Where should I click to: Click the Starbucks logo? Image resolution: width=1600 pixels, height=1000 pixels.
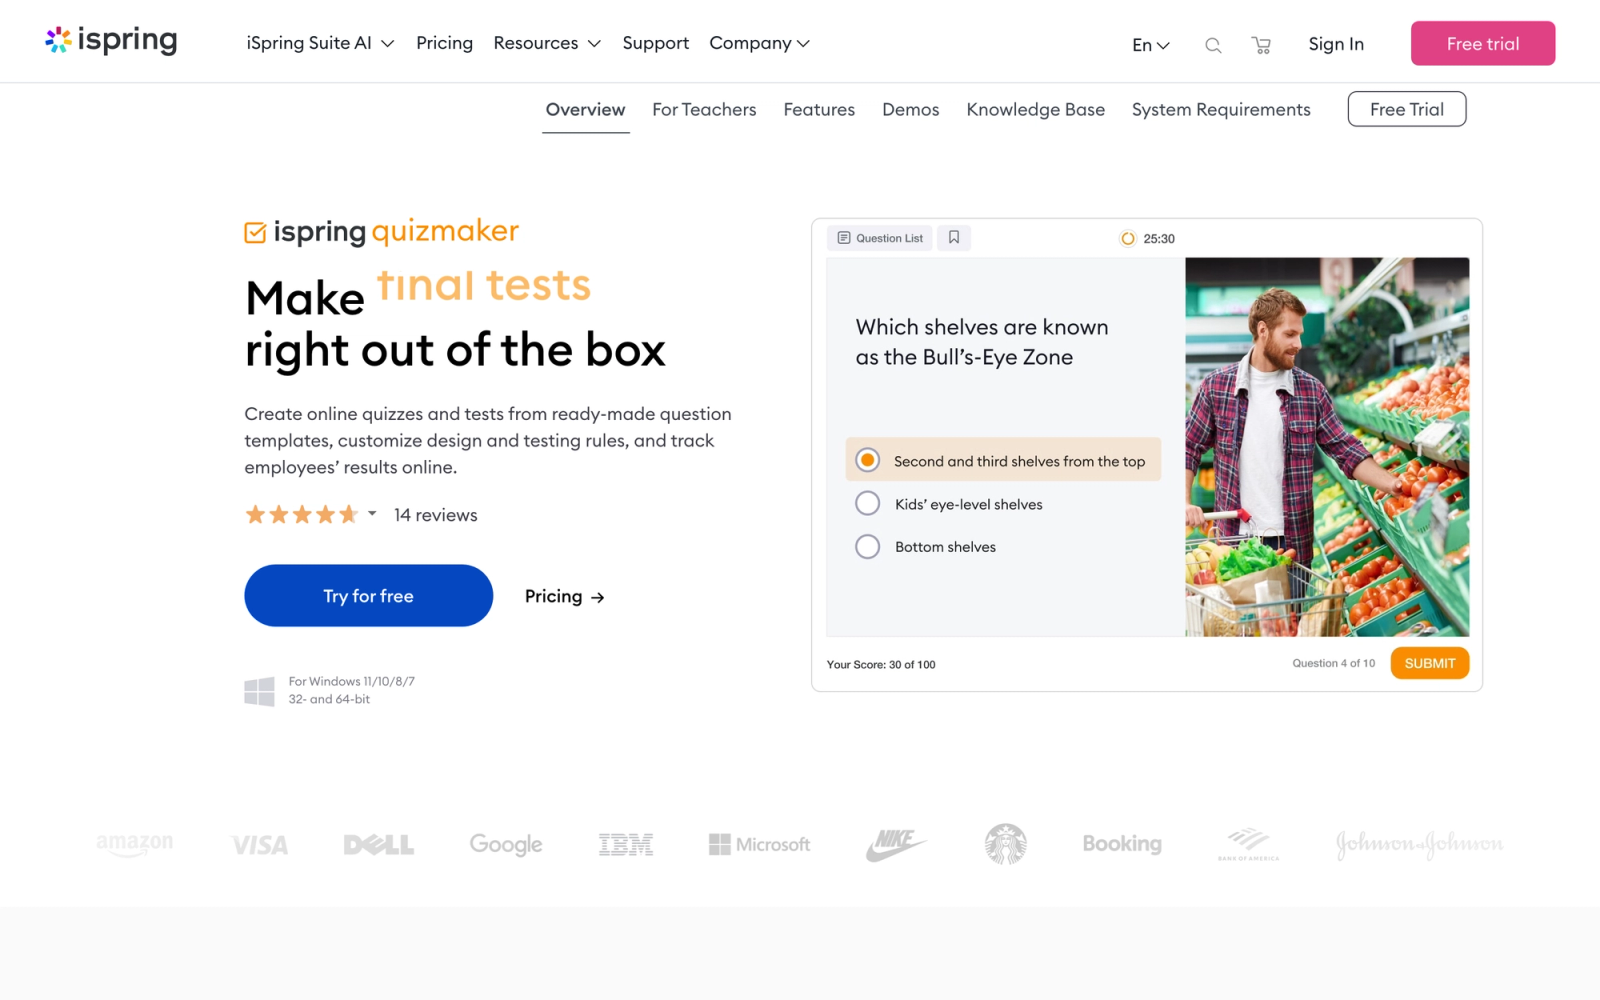(x=1006, y=844)
